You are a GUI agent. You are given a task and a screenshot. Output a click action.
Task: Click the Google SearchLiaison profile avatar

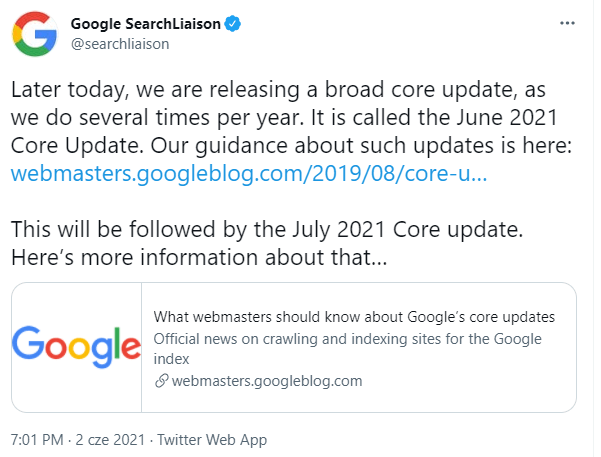34,34
